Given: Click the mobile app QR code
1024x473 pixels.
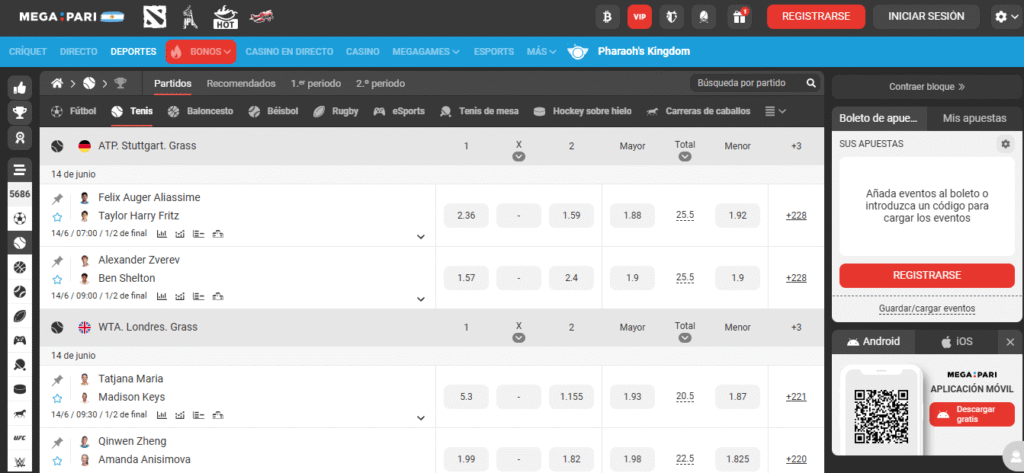Looking at the screenshot, I should [882, 416].
